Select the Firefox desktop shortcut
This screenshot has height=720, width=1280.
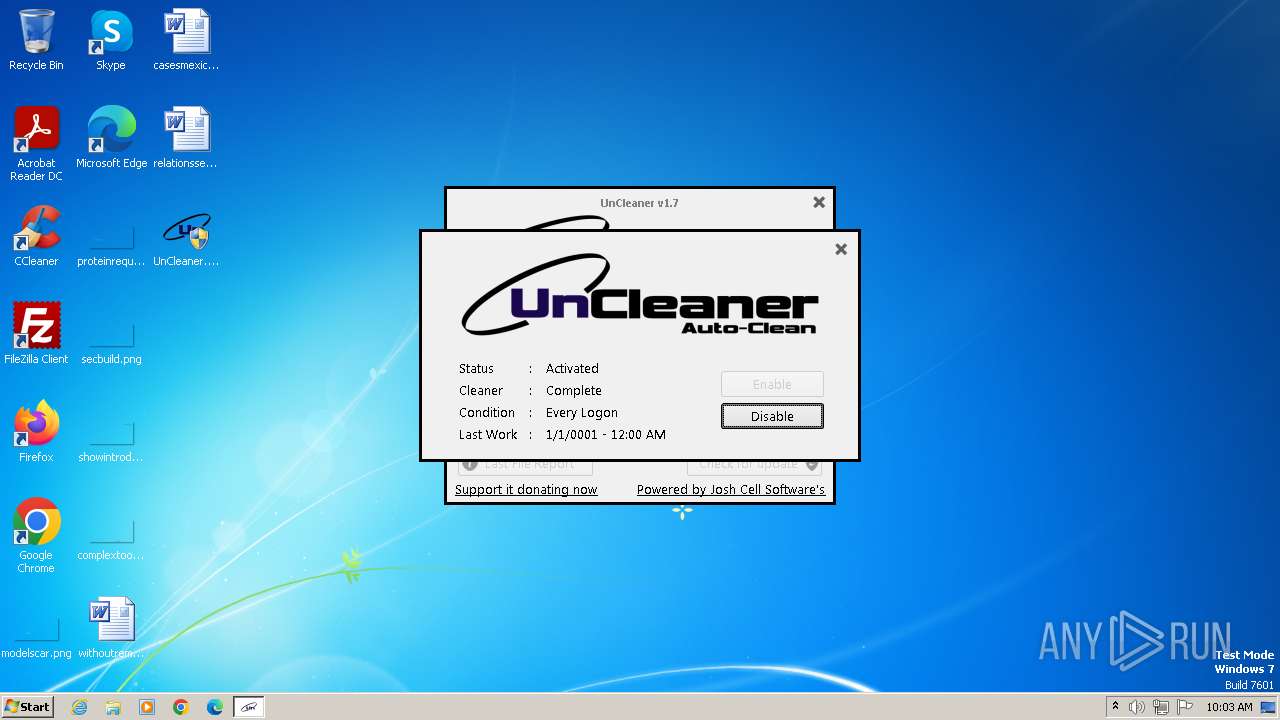[x=36, y=432]
